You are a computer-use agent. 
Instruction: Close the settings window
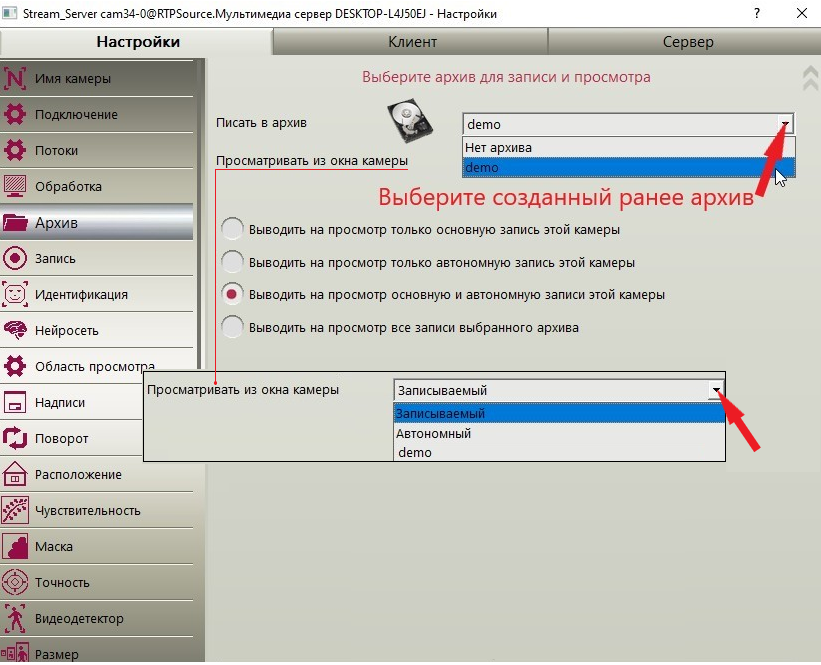pyautogui.click(x=802, y=14)
